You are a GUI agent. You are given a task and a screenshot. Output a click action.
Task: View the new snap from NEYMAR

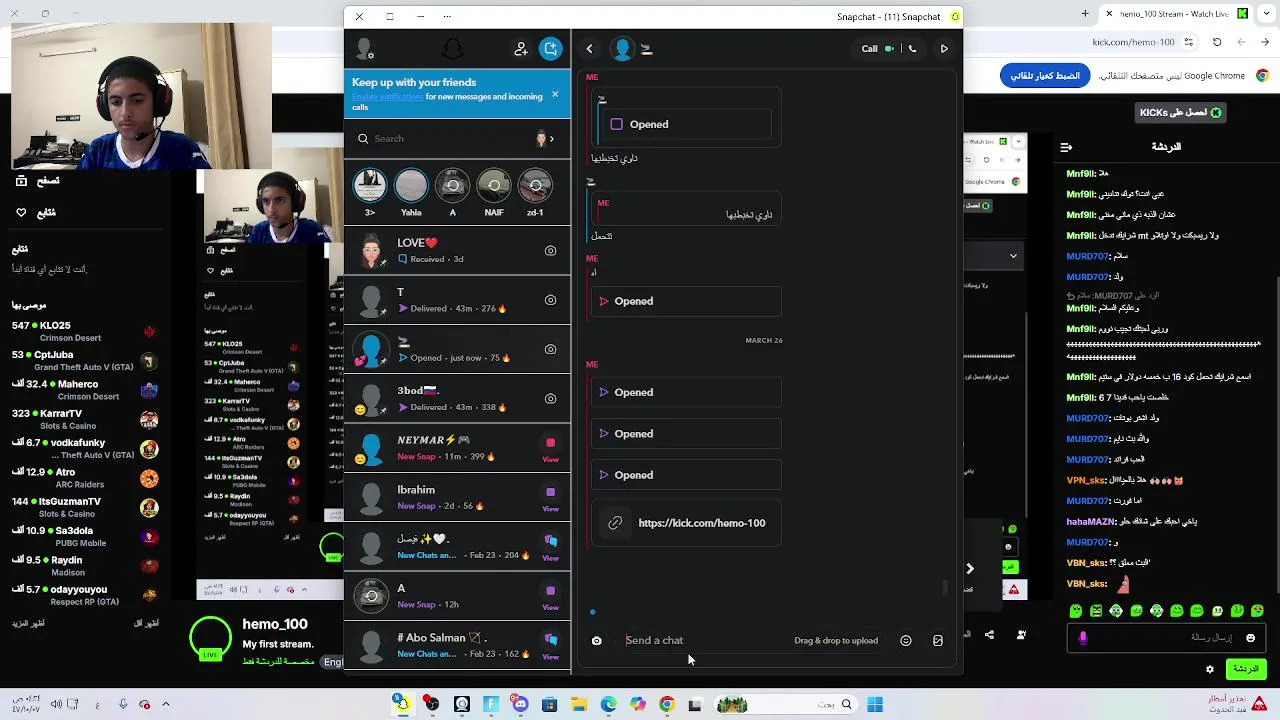550,449
